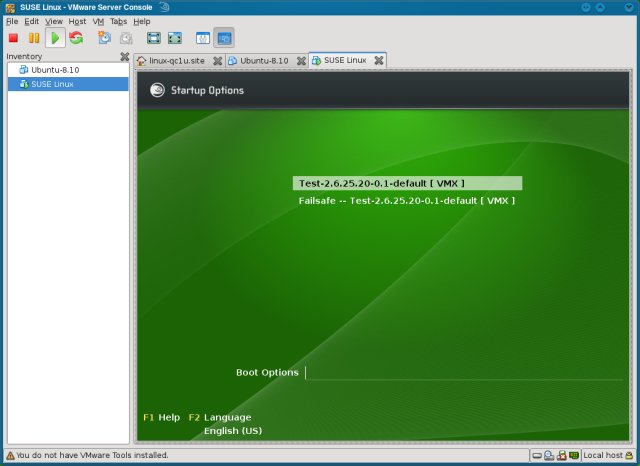Click the padlock icon beside Local host
Viewport: 640px width, 466px height.
click(x=629, y=455)
